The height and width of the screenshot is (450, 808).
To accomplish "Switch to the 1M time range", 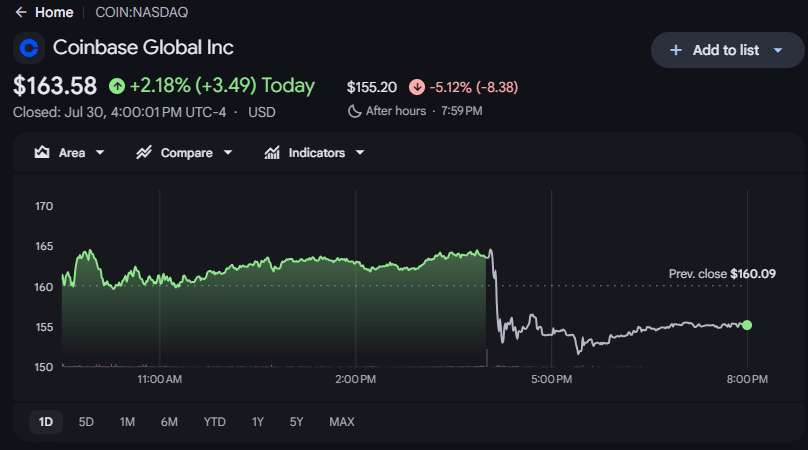I will pos(127,422).
